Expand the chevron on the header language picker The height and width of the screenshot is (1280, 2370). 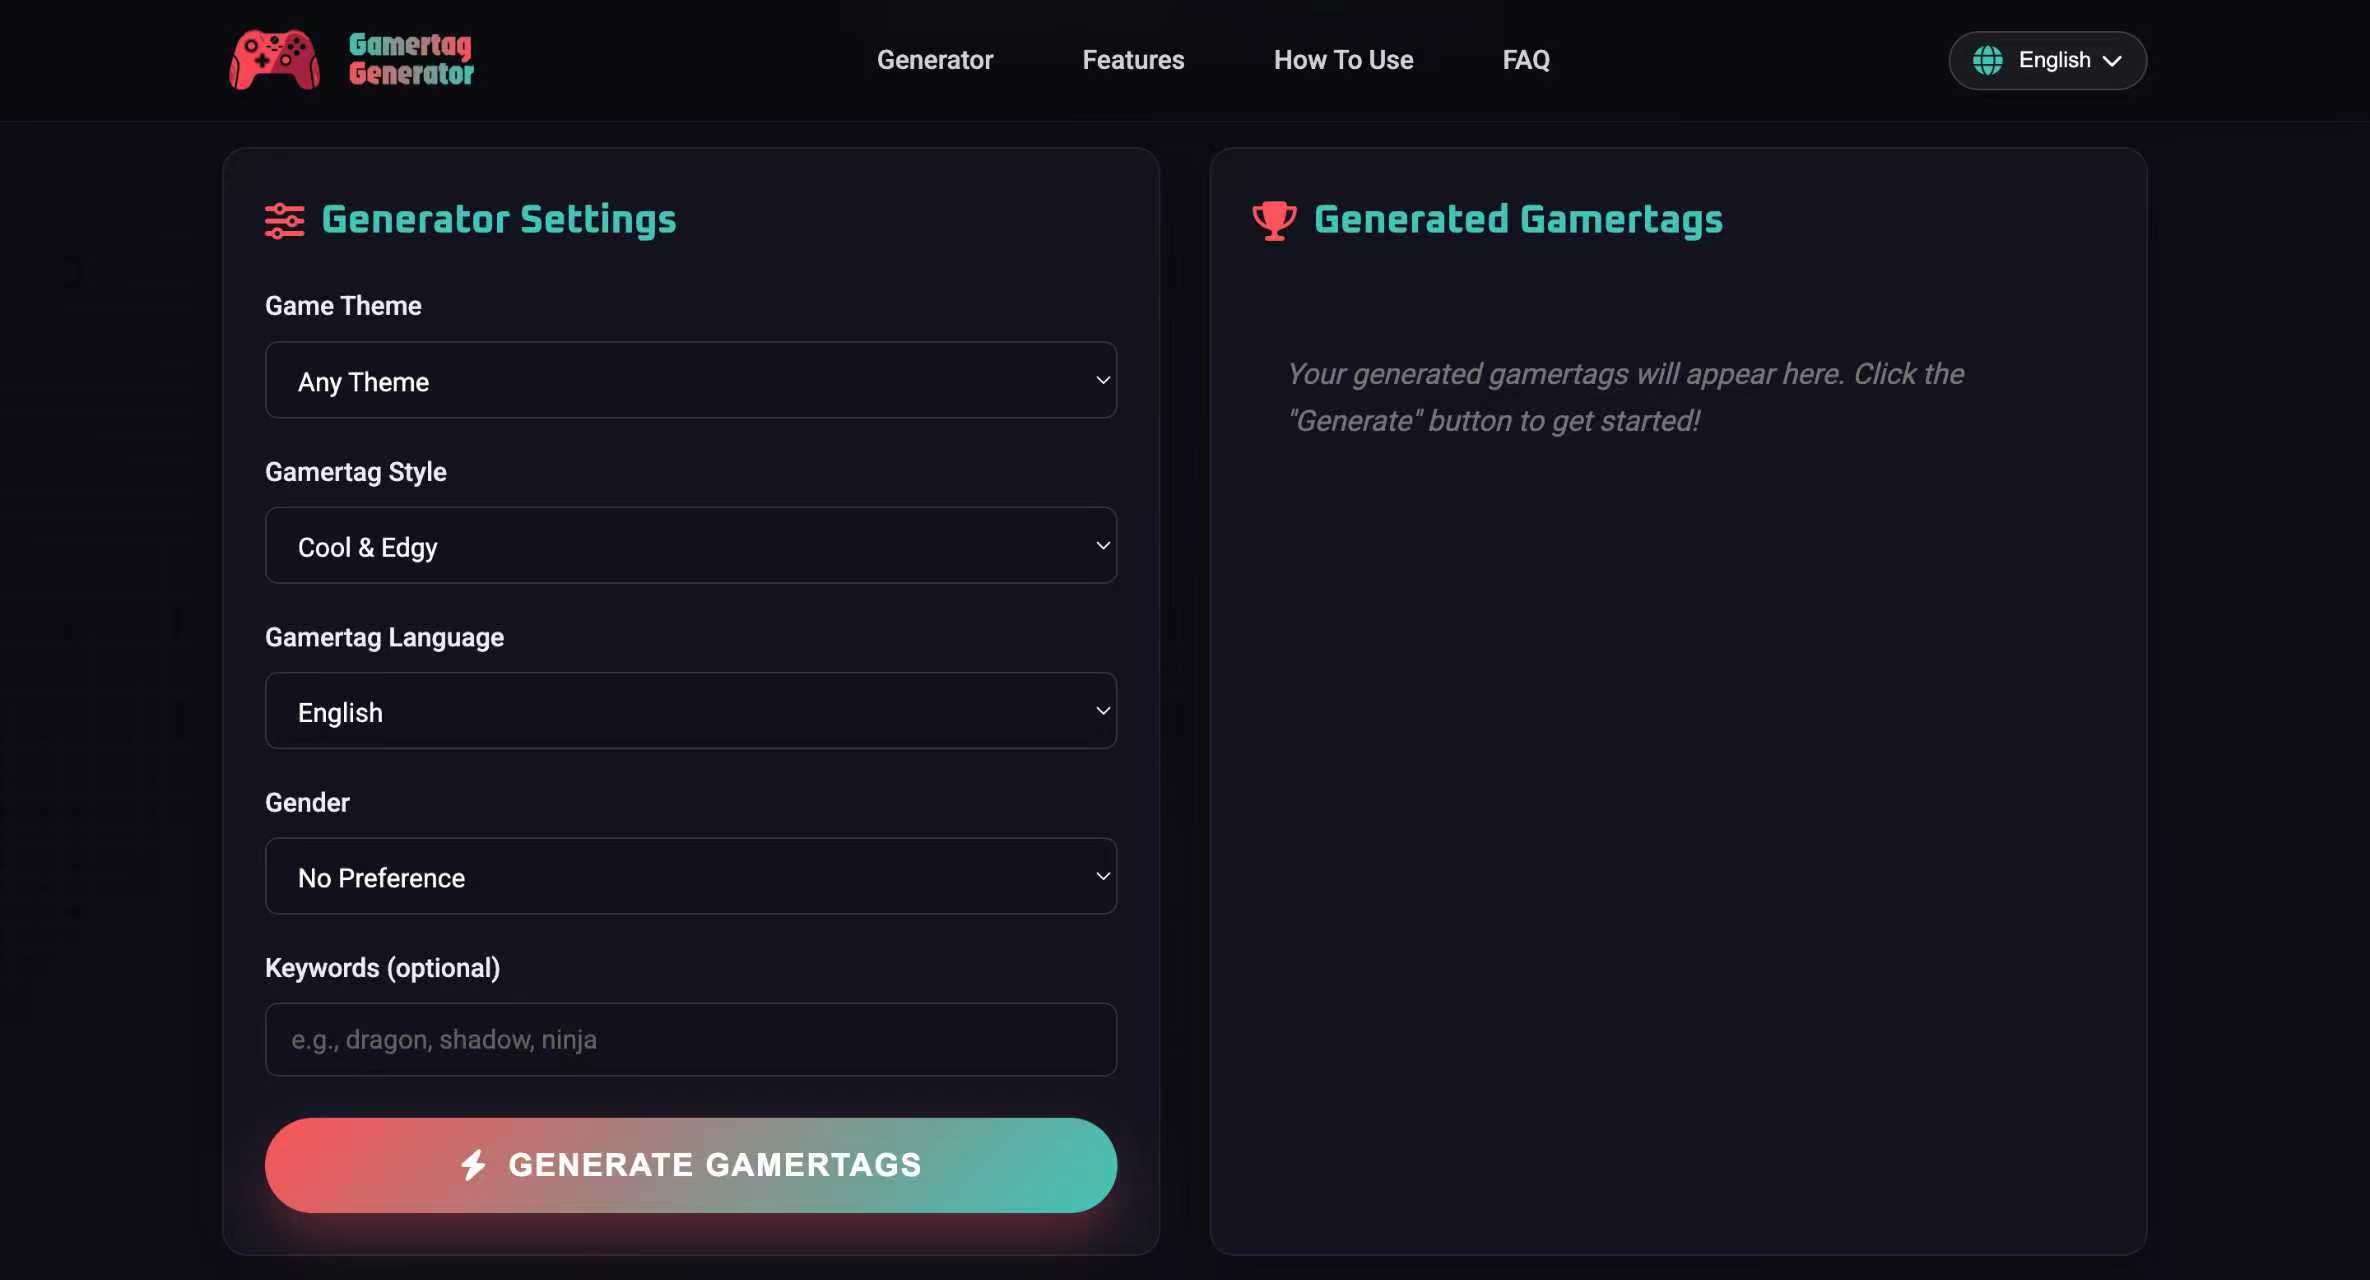click(x=2113, y=61)
